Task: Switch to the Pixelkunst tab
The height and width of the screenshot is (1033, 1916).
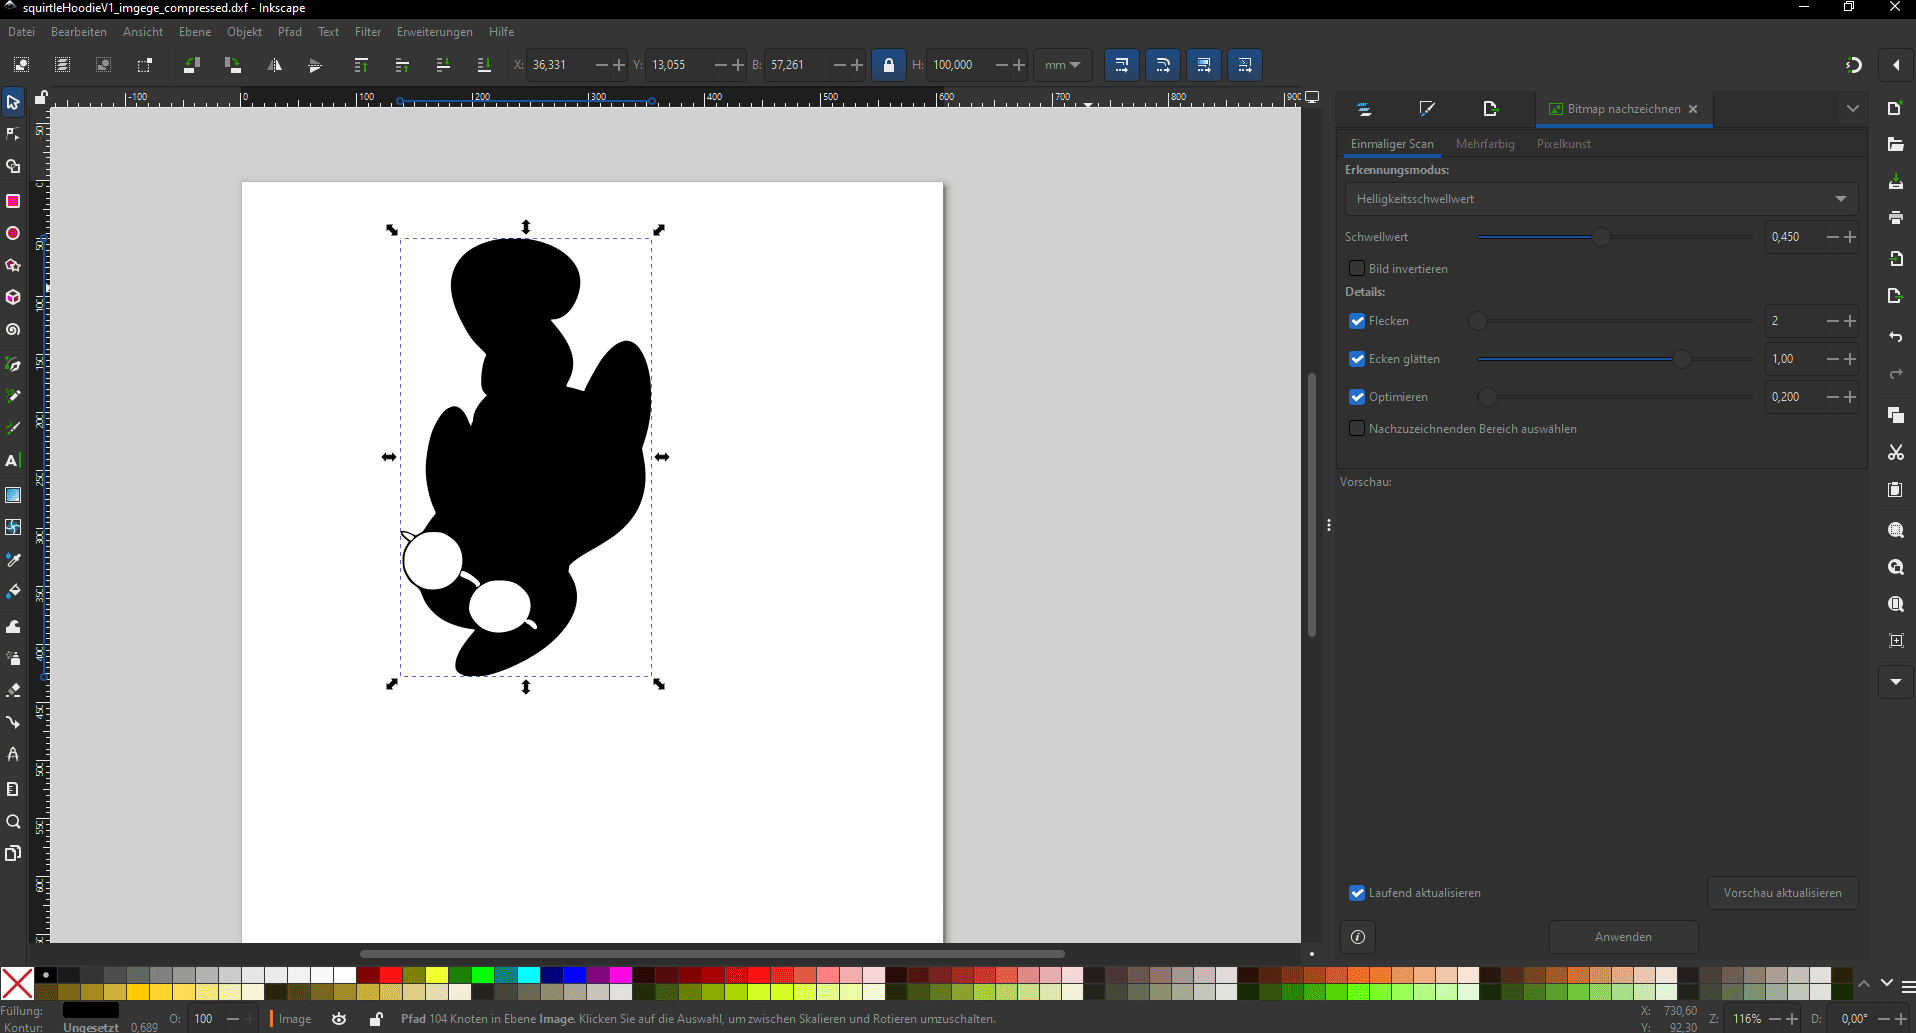Action: tap(1563, 144)
